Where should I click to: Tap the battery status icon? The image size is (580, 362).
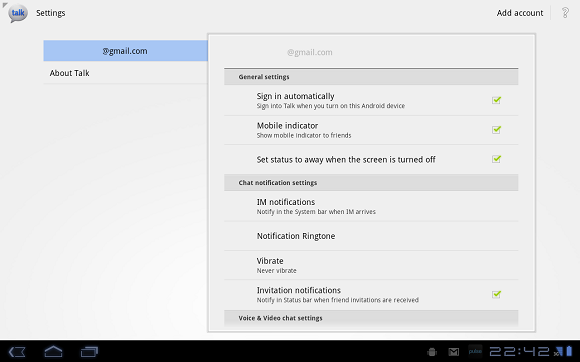pyautogui.click(x=569, y=351)
